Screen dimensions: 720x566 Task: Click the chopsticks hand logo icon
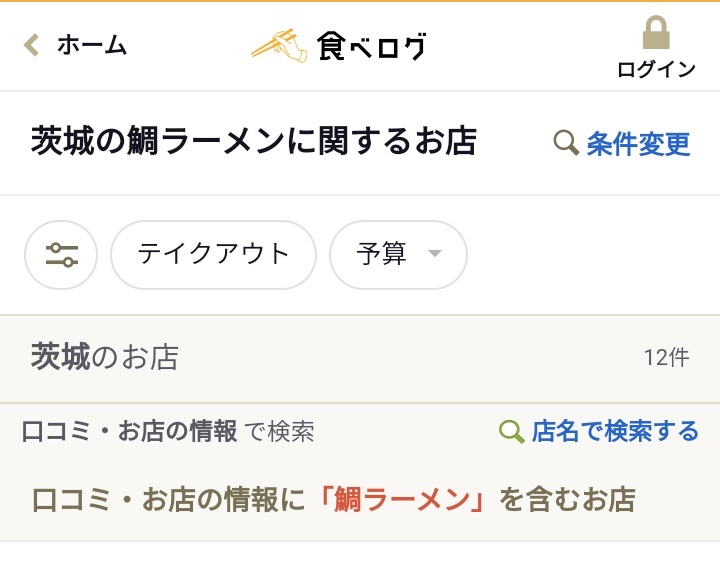pyautogui.click(x=279, y=45)
